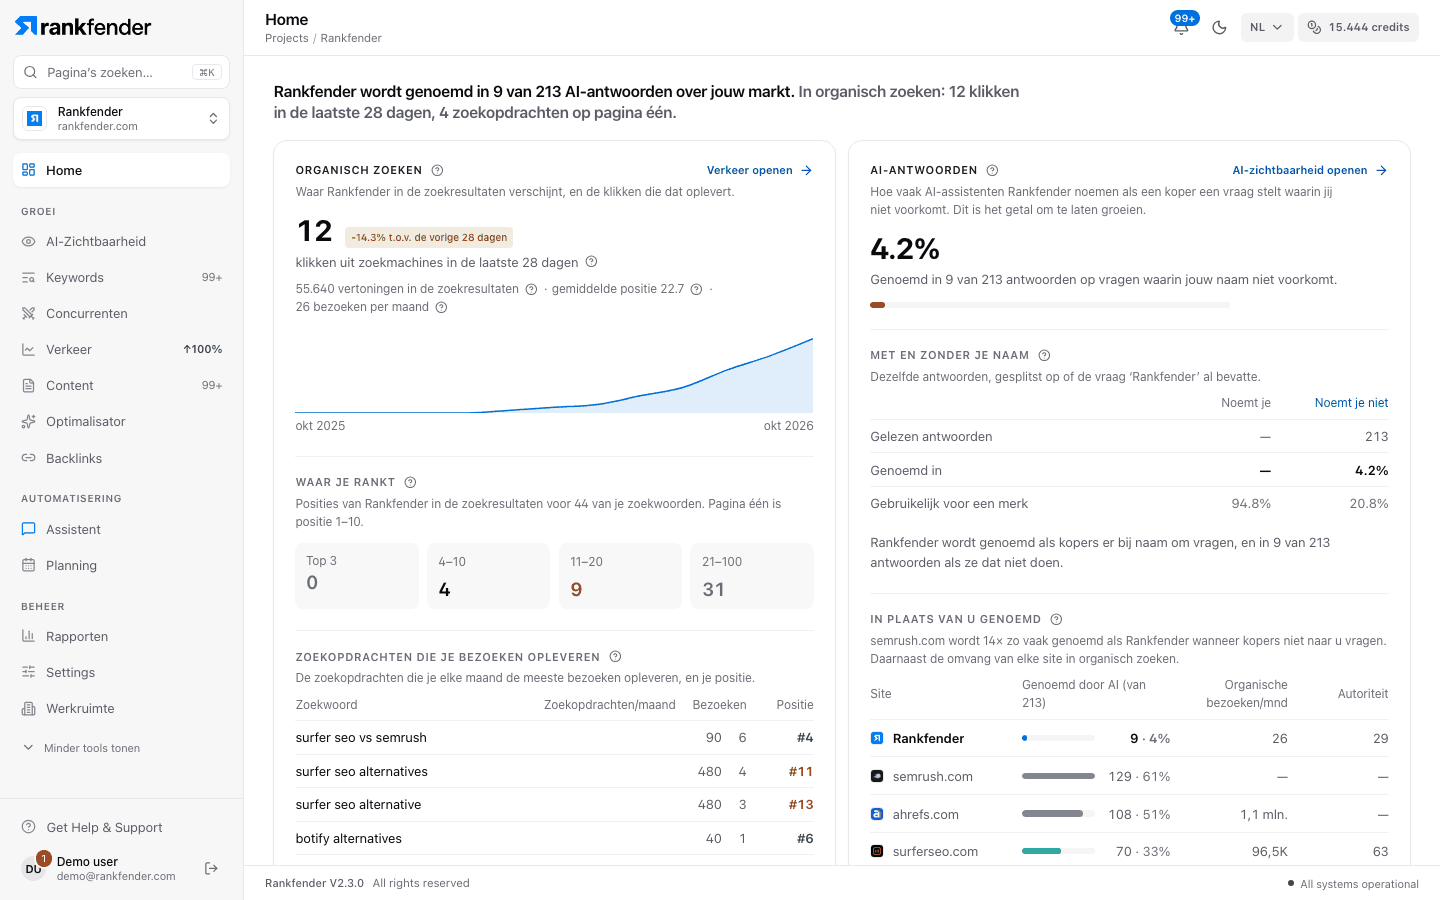Click the Assistent chat icon
Screen dimensions: 1440x900
[x=28, y=529]
